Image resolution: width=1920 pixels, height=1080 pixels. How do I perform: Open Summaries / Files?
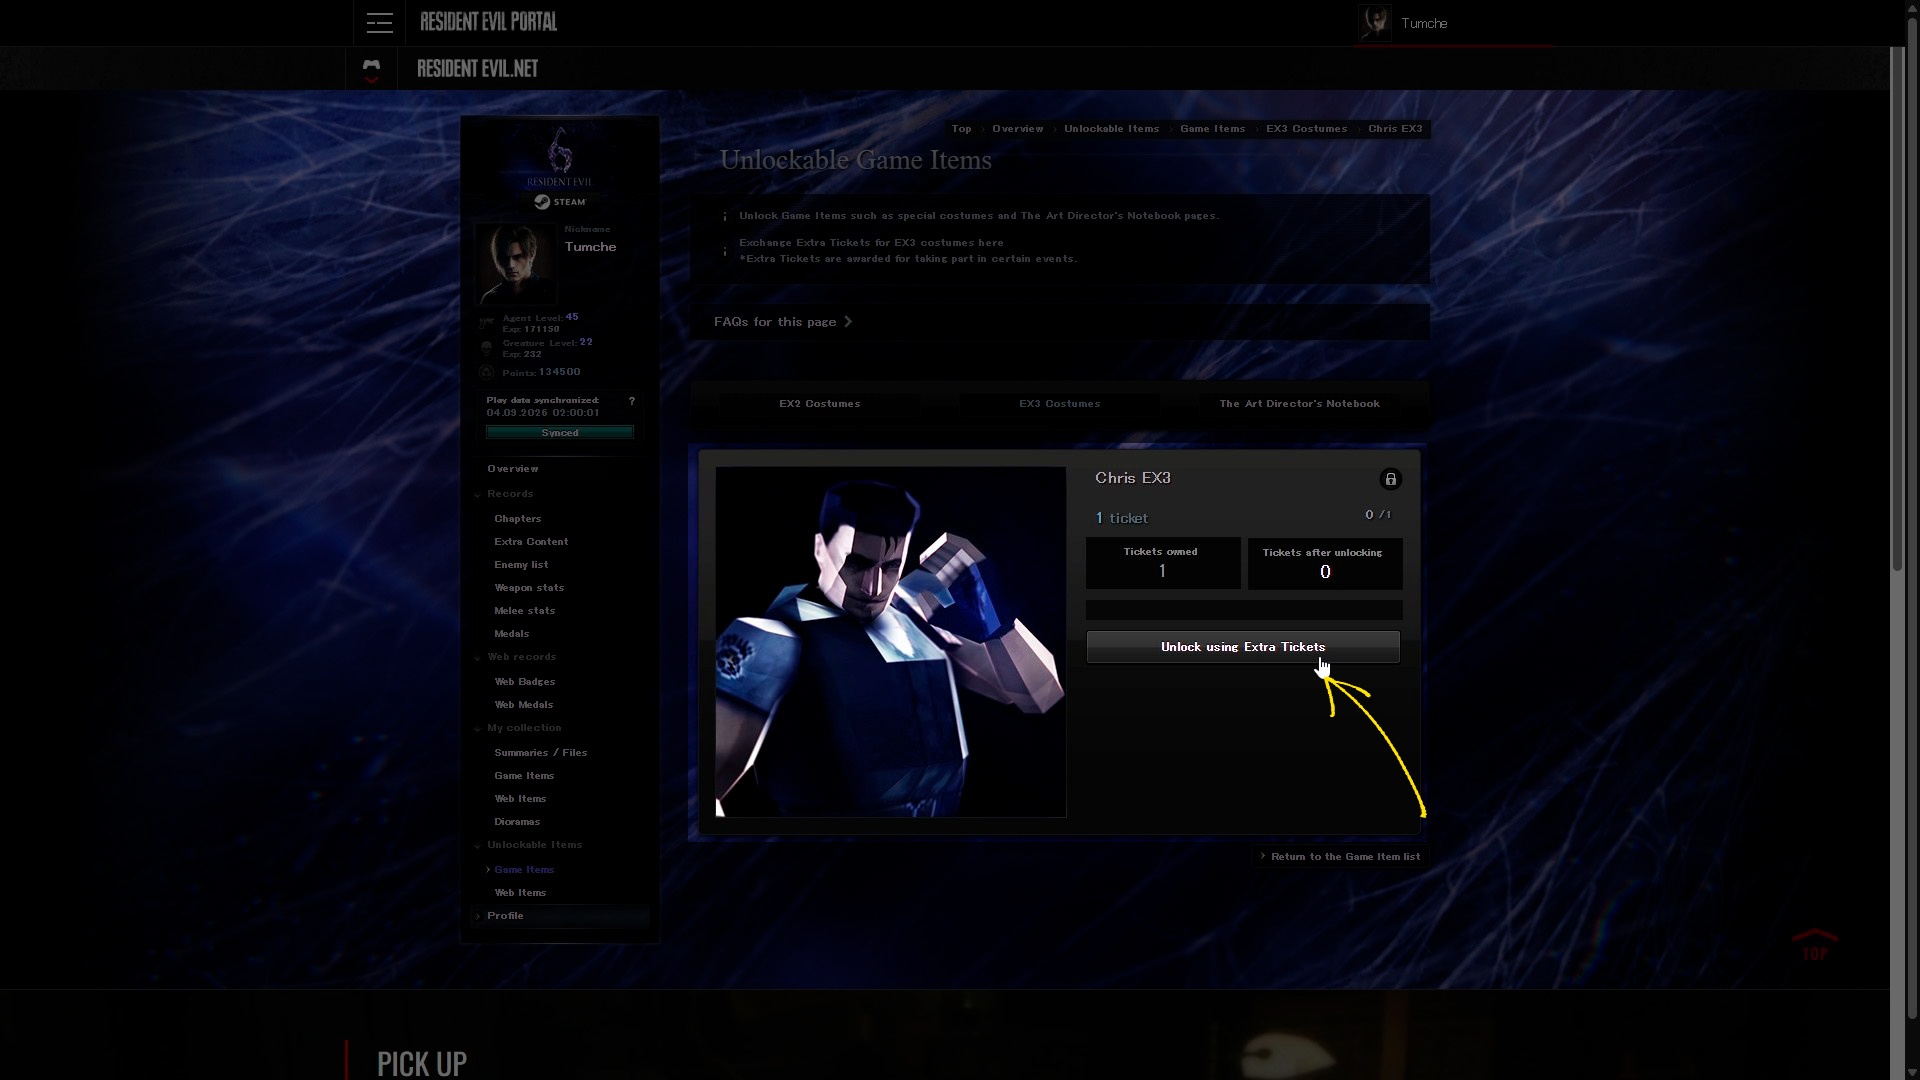pyautogui.click(x=541, y=753)
